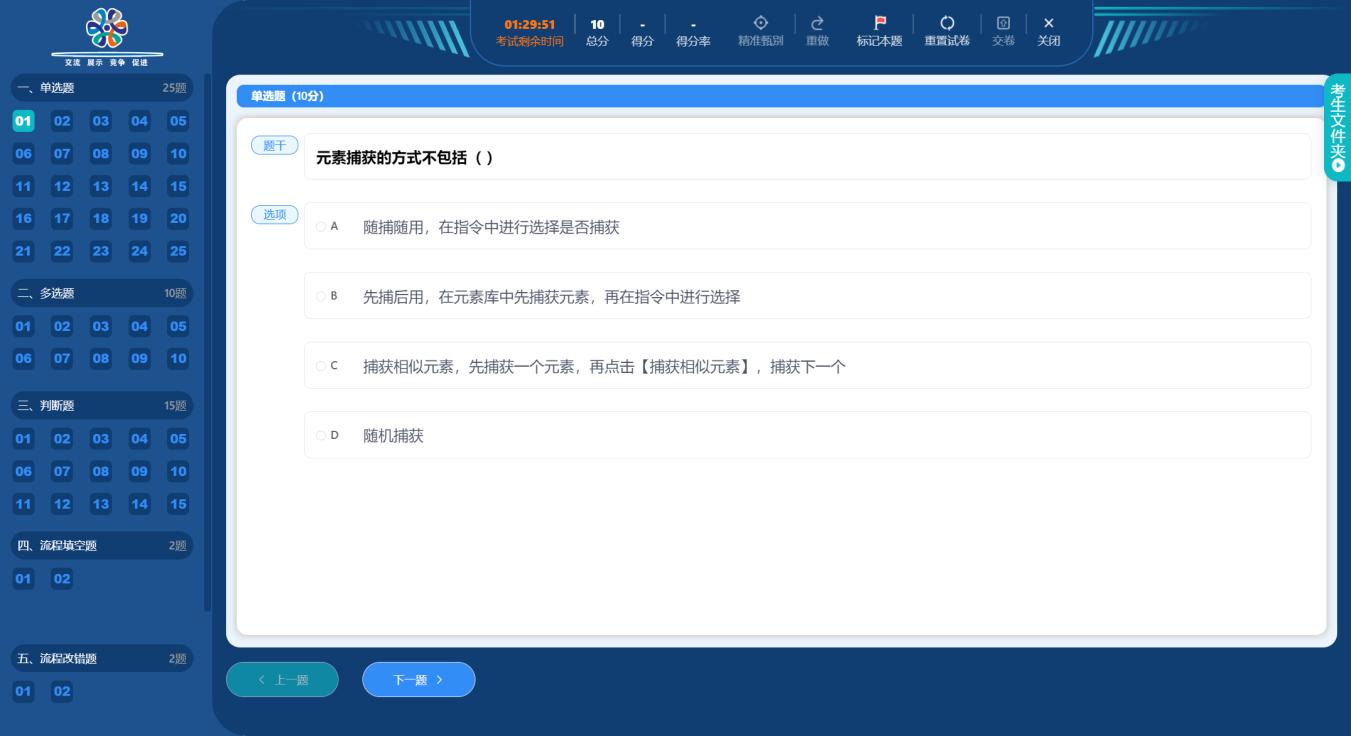
Task: Open the 流程改错题 section header
Action: [x=101, y=658]
